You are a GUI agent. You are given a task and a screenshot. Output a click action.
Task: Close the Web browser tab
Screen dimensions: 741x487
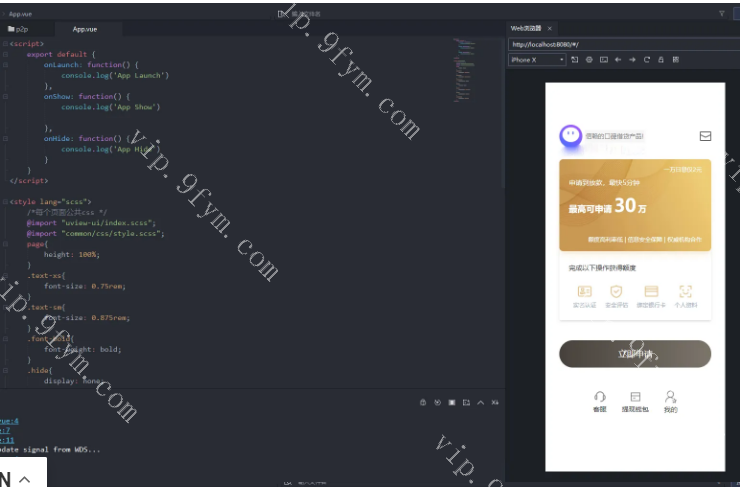[x=550, y=29]
